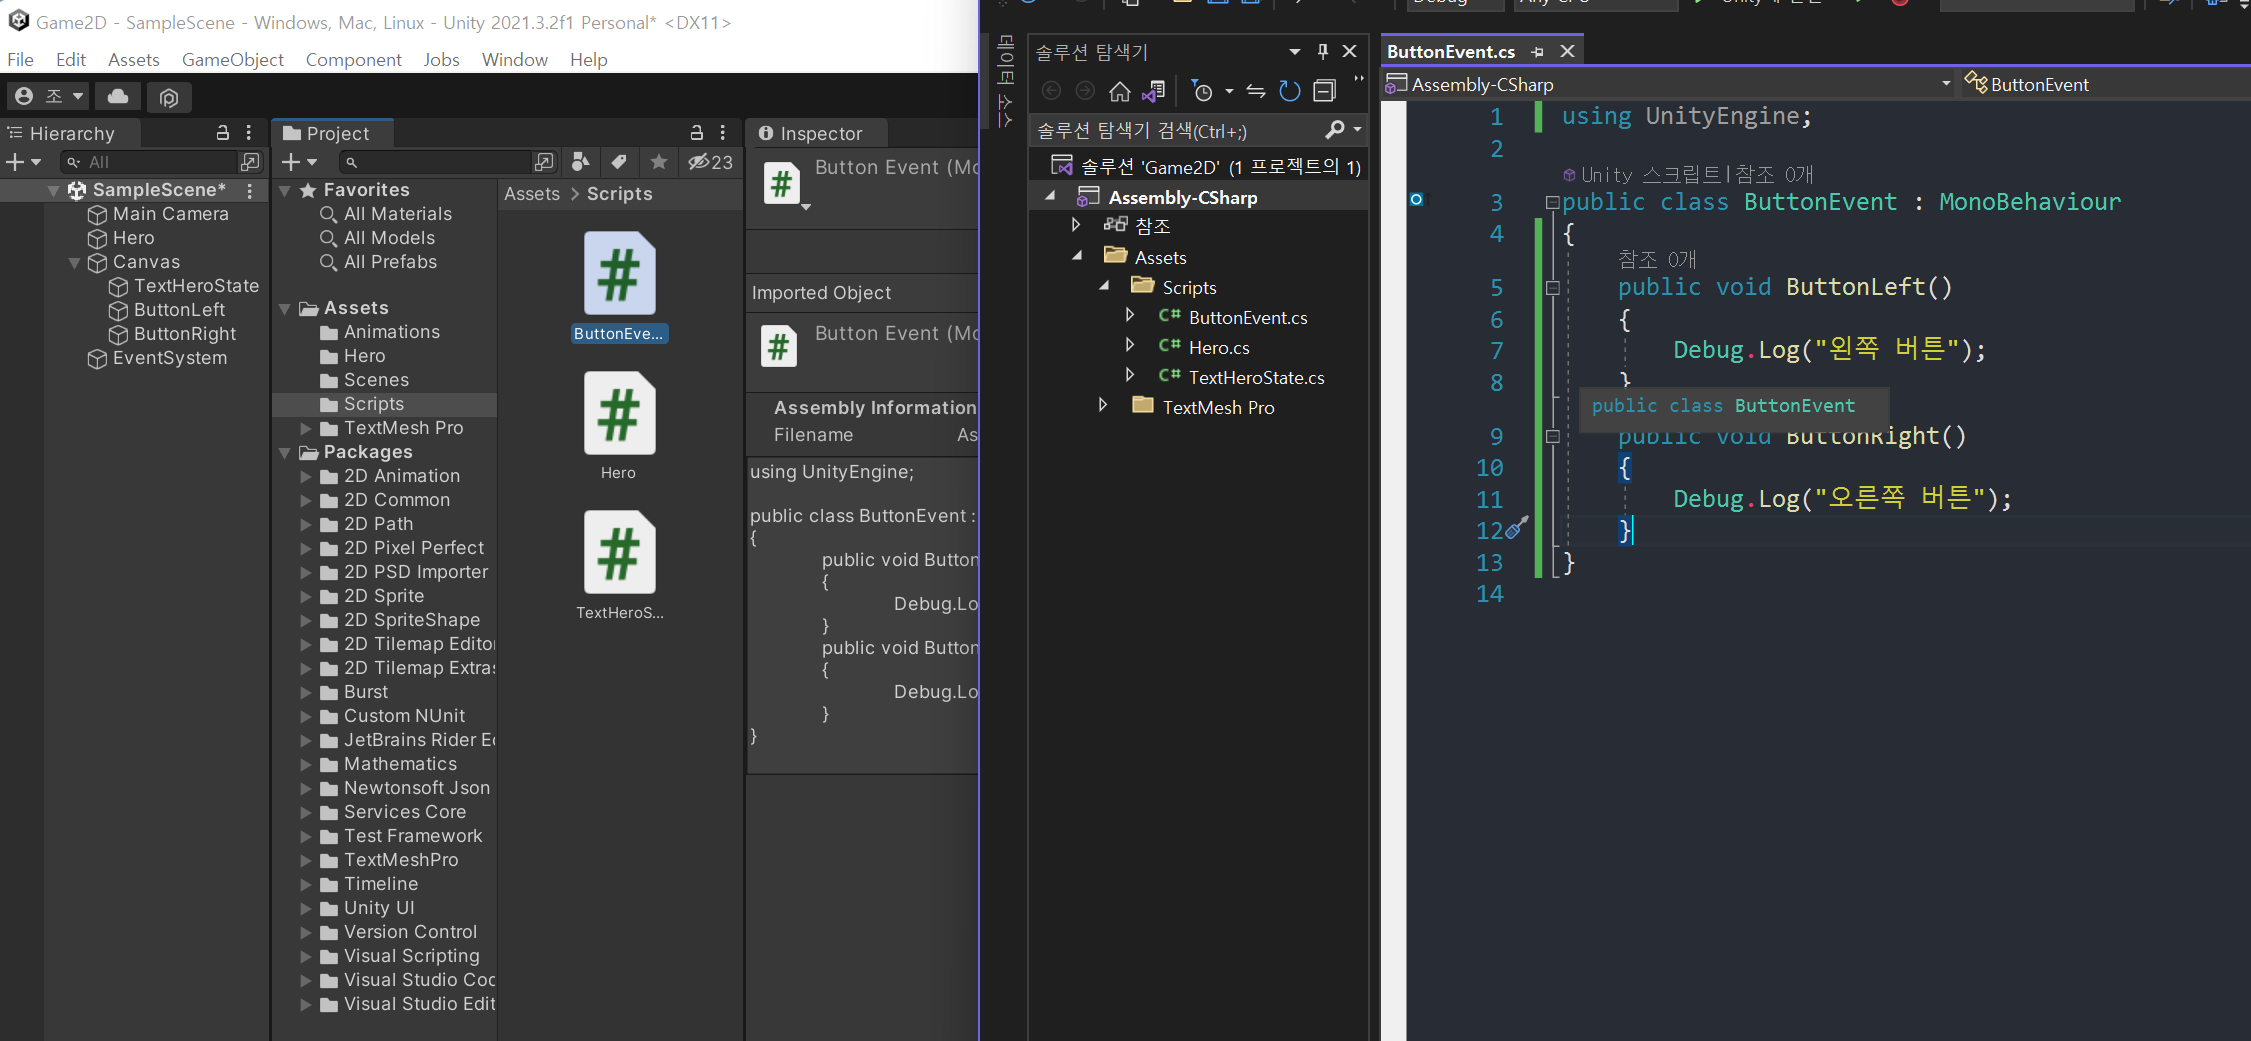This screenshot has height=1041, width=2251.
Task: Open the Window menu in Unity
Action: [x=514, y=60]
